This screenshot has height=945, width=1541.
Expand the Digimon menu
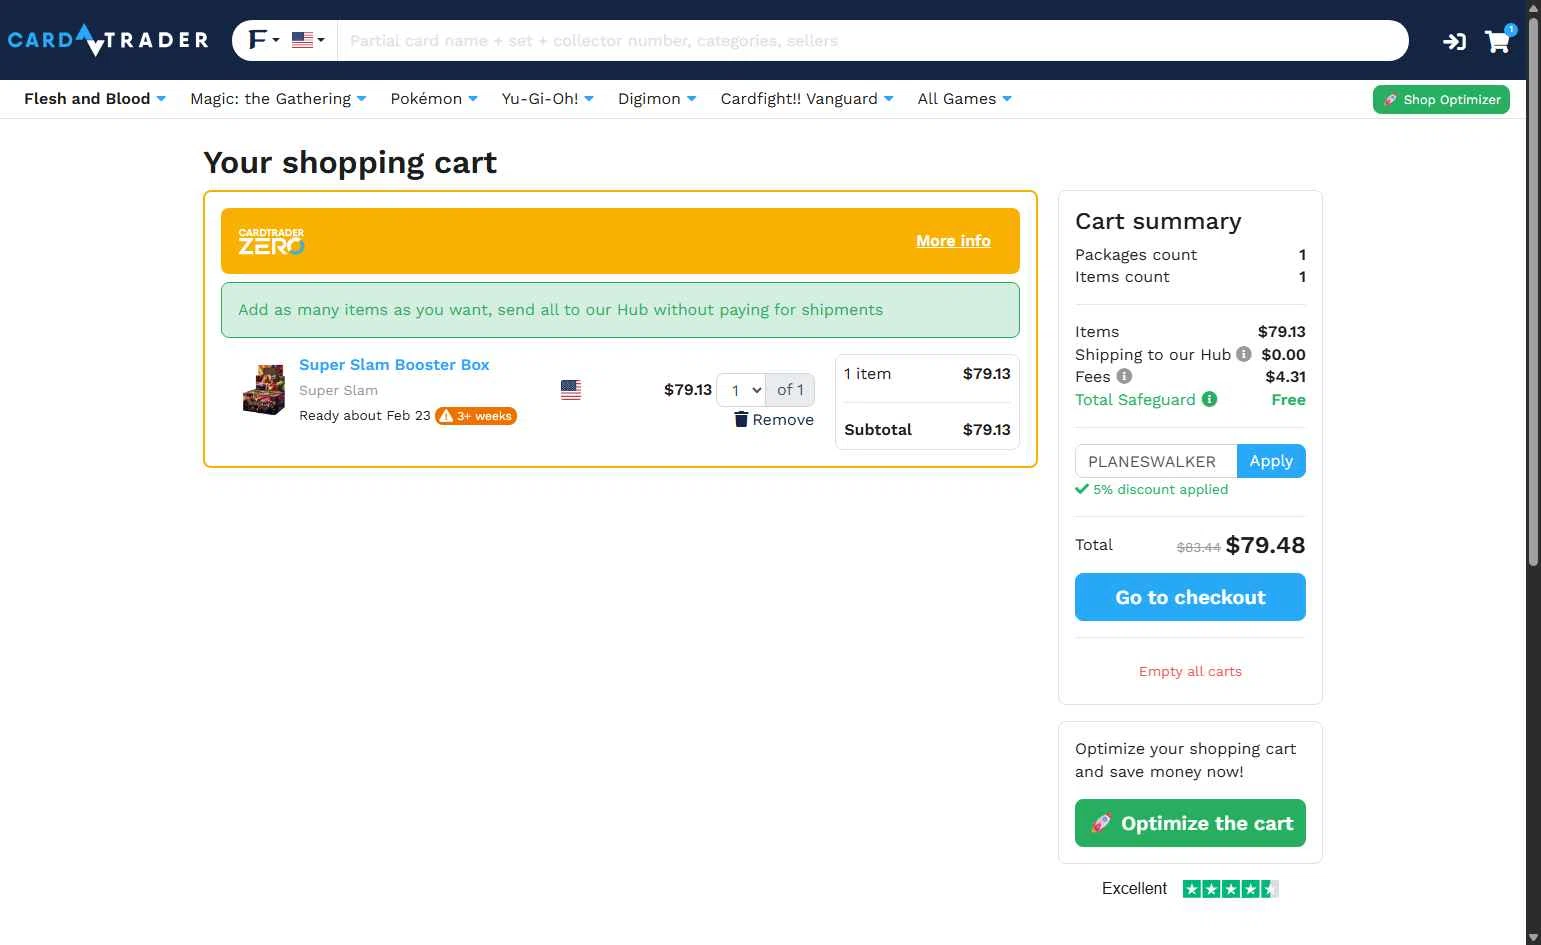click(657, 99)
